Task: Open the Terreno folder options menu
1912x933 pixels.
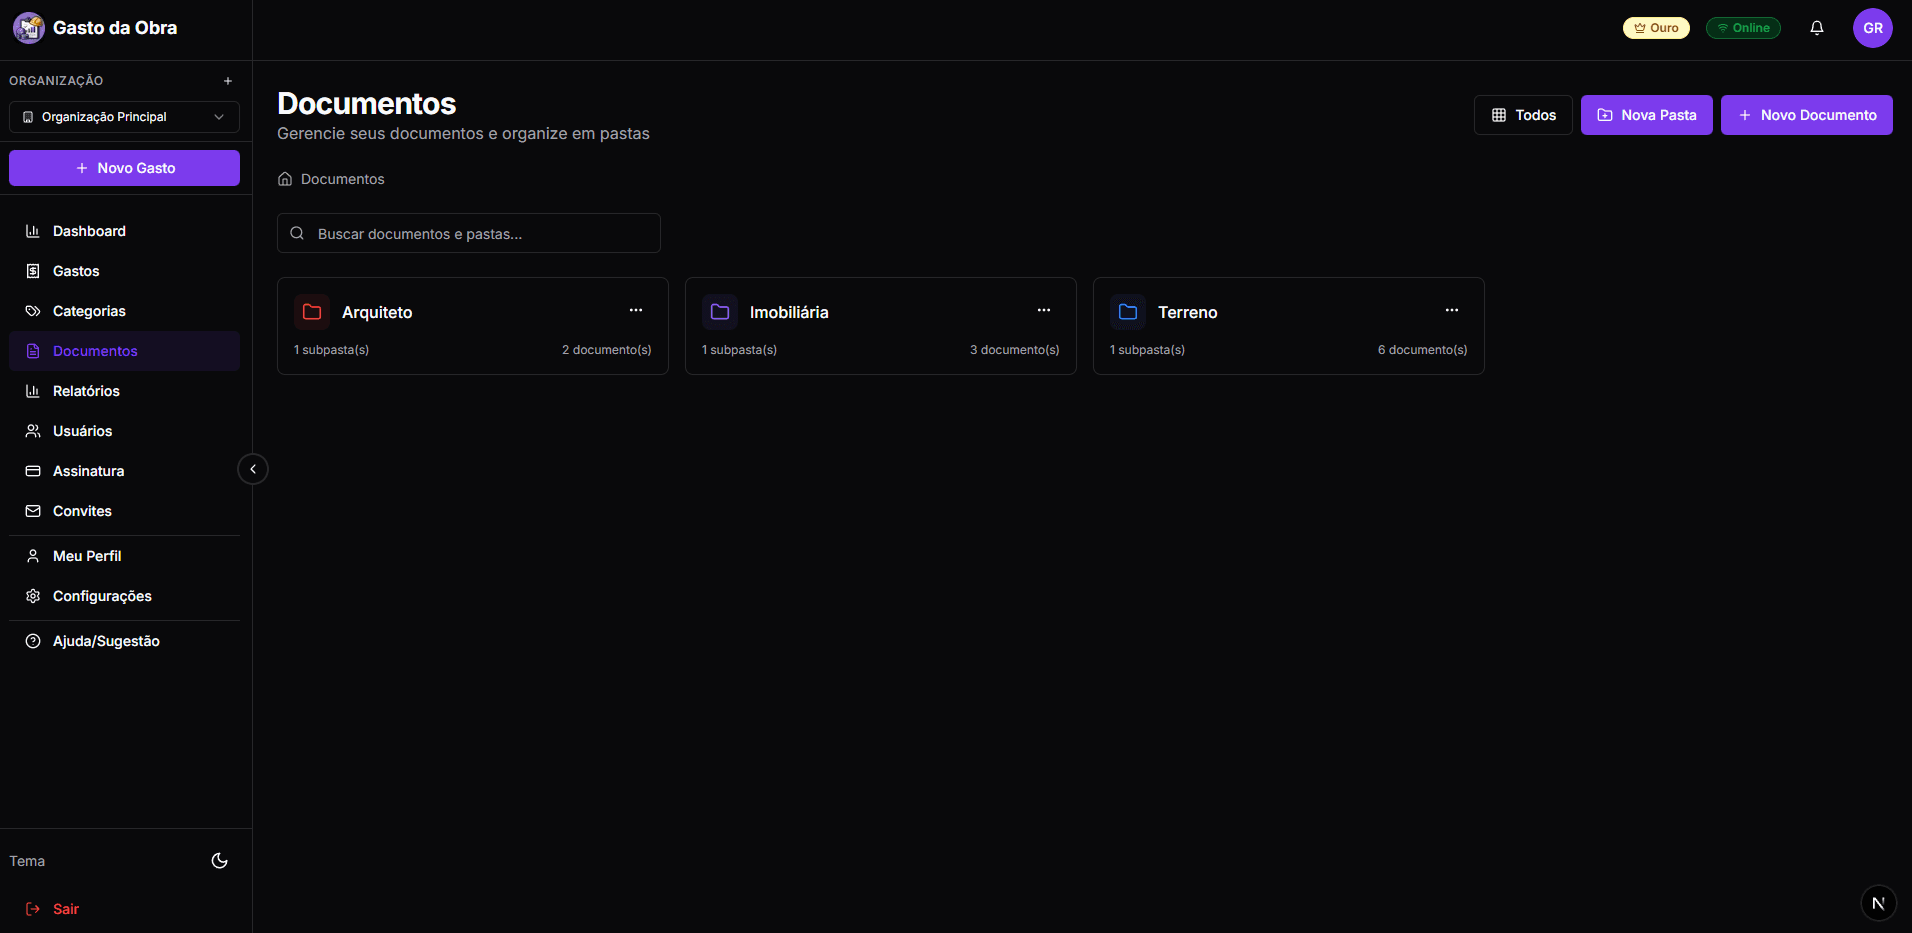Action: pyautogui.click(x=1452, y=311)
